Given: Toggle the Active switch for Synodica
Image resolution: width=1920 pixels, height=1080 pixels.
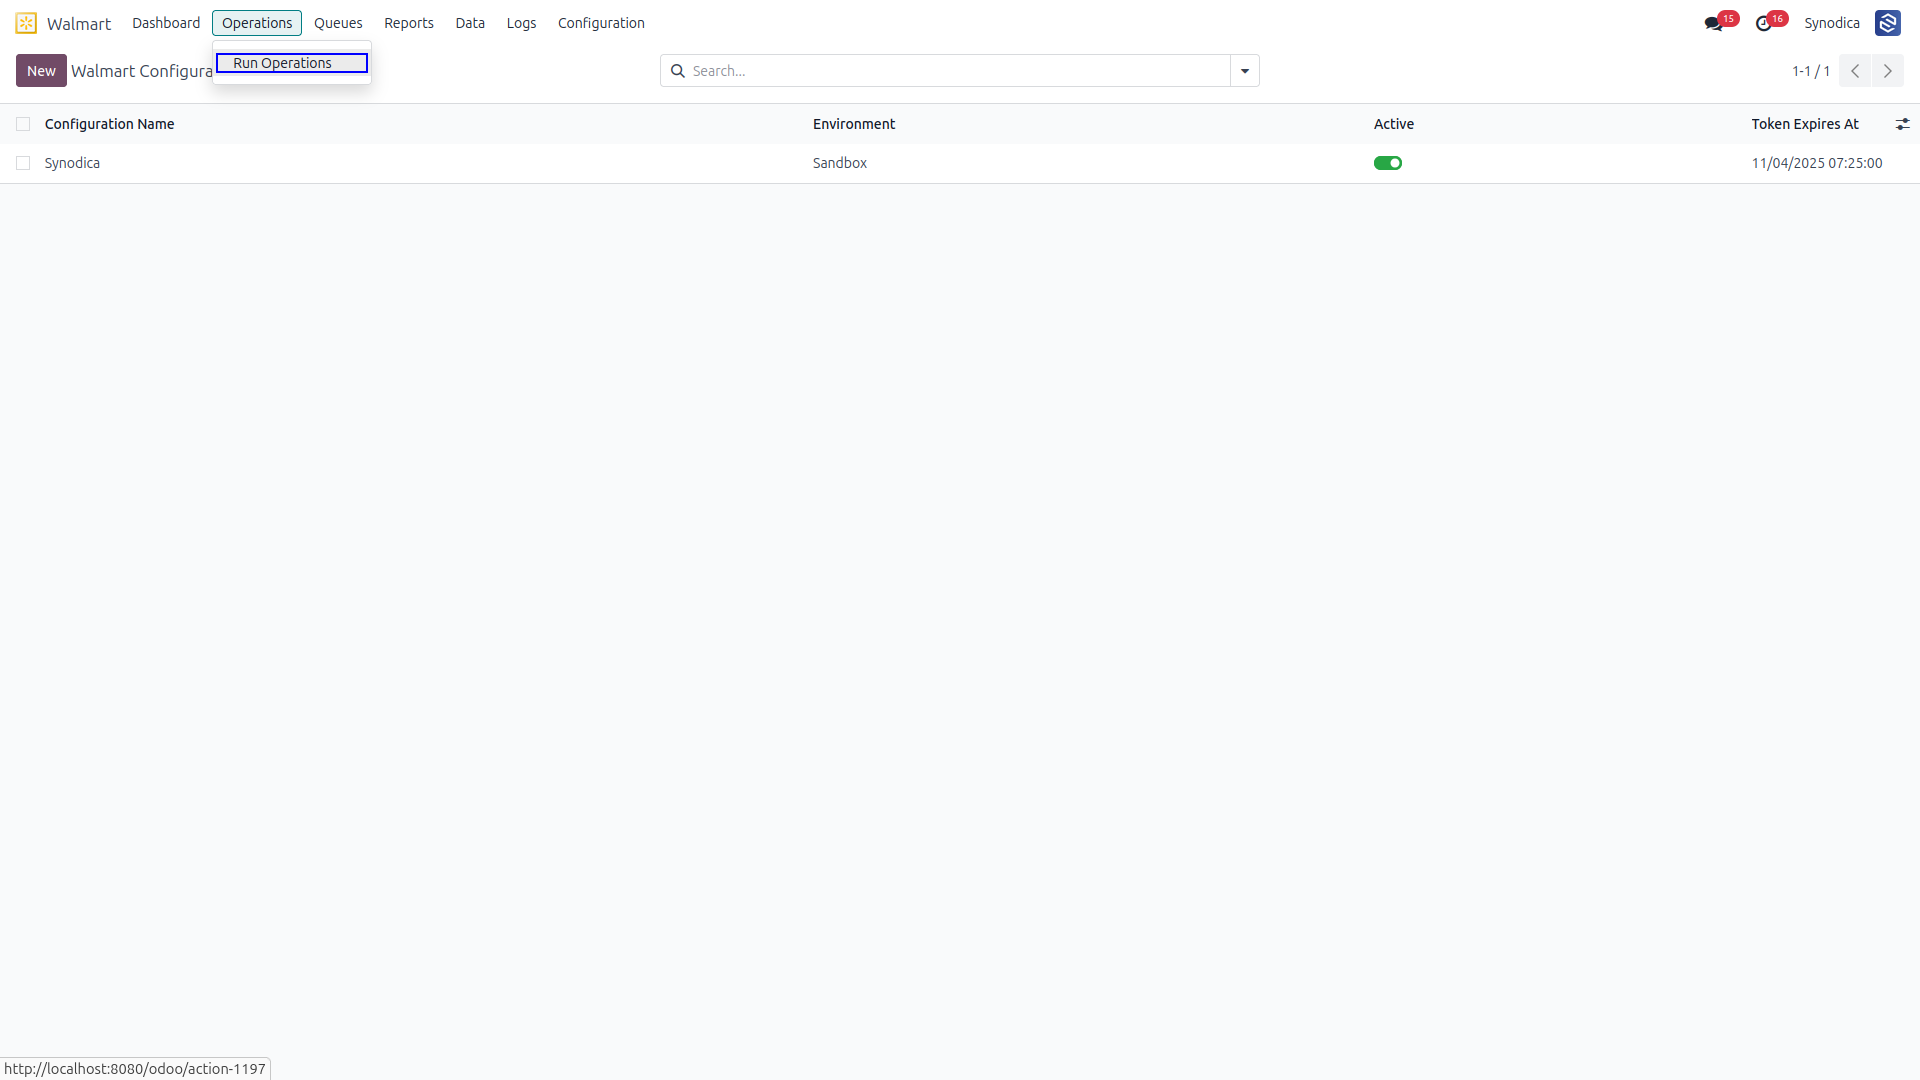Looking at the screenshot, I should pos(1388,163).
